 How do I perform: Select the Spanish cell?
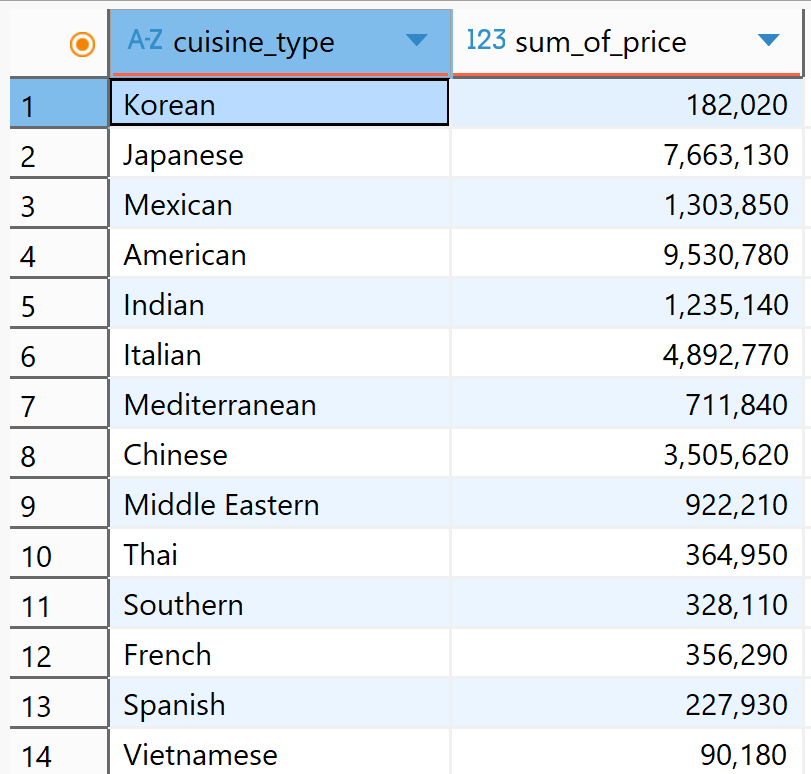(x=279, y=704)
